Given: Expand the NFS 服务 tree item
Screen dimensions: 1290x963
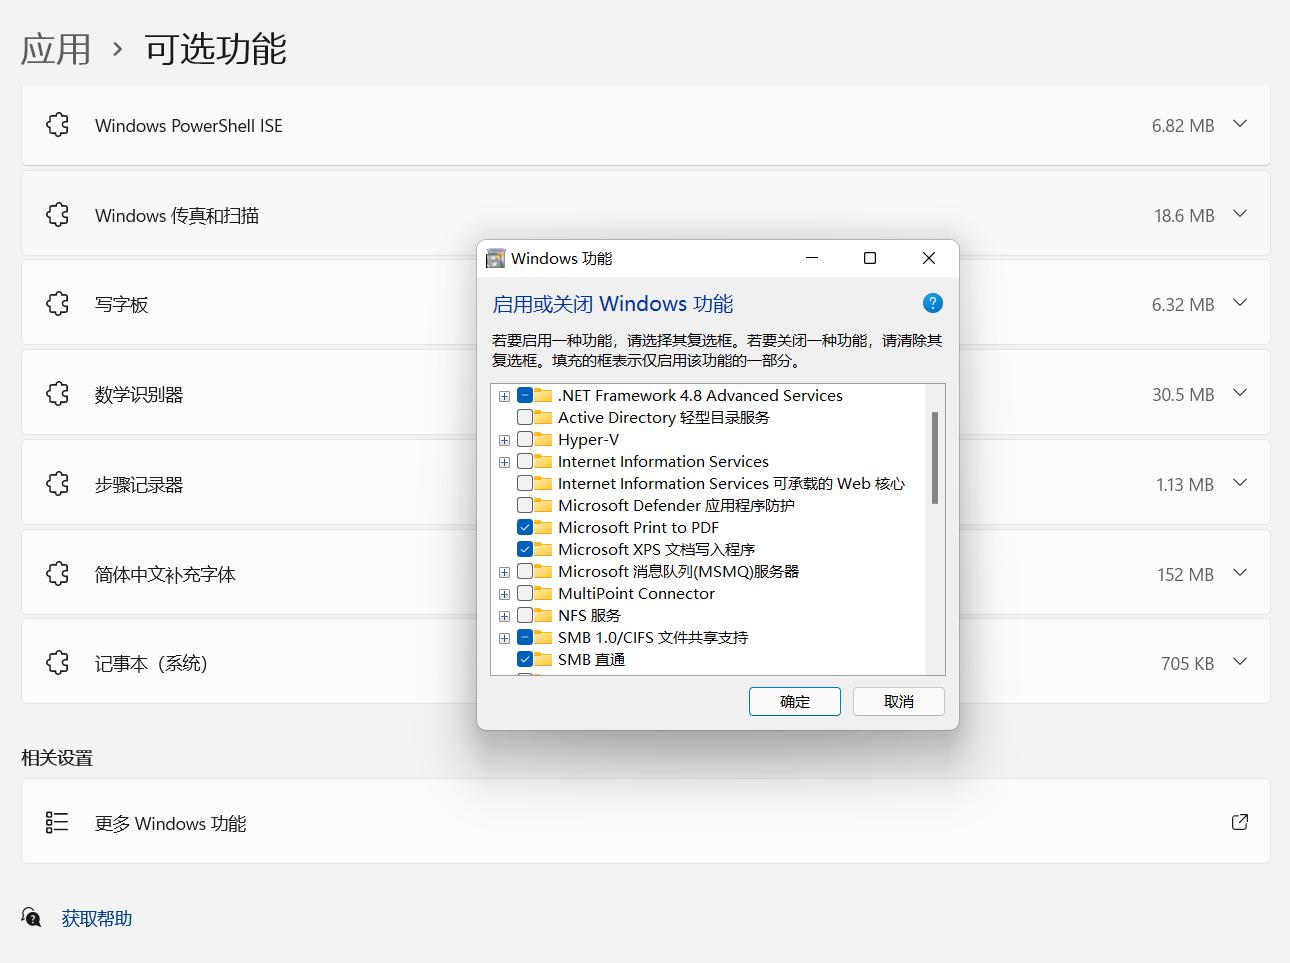Looking at the screenshot, I should coord(504,615).
